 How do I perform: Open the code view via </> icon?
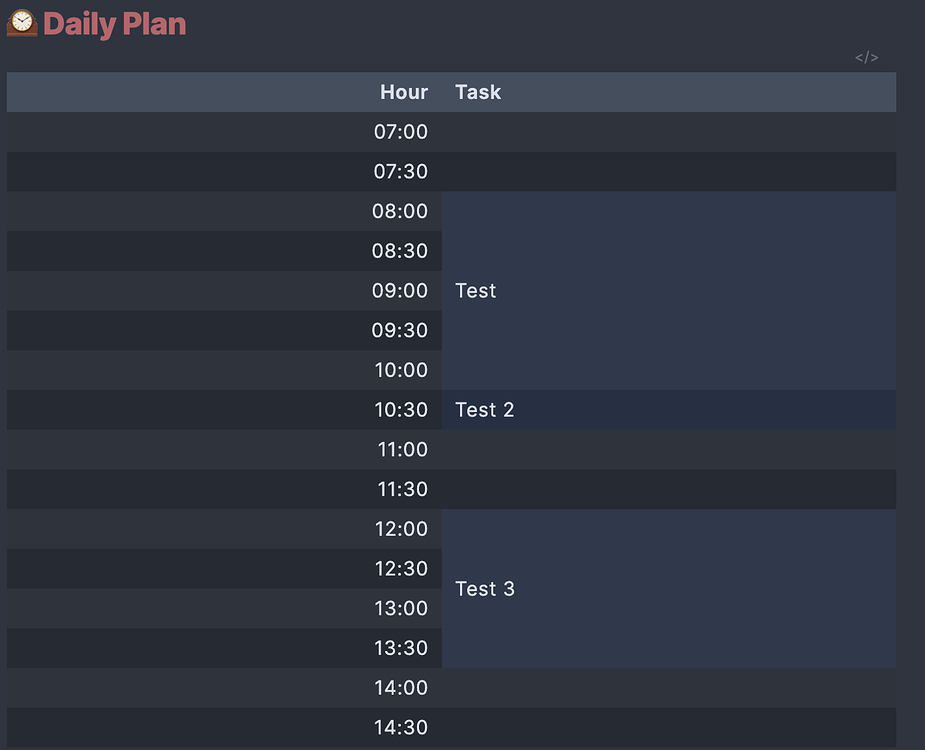click(866, 57)
